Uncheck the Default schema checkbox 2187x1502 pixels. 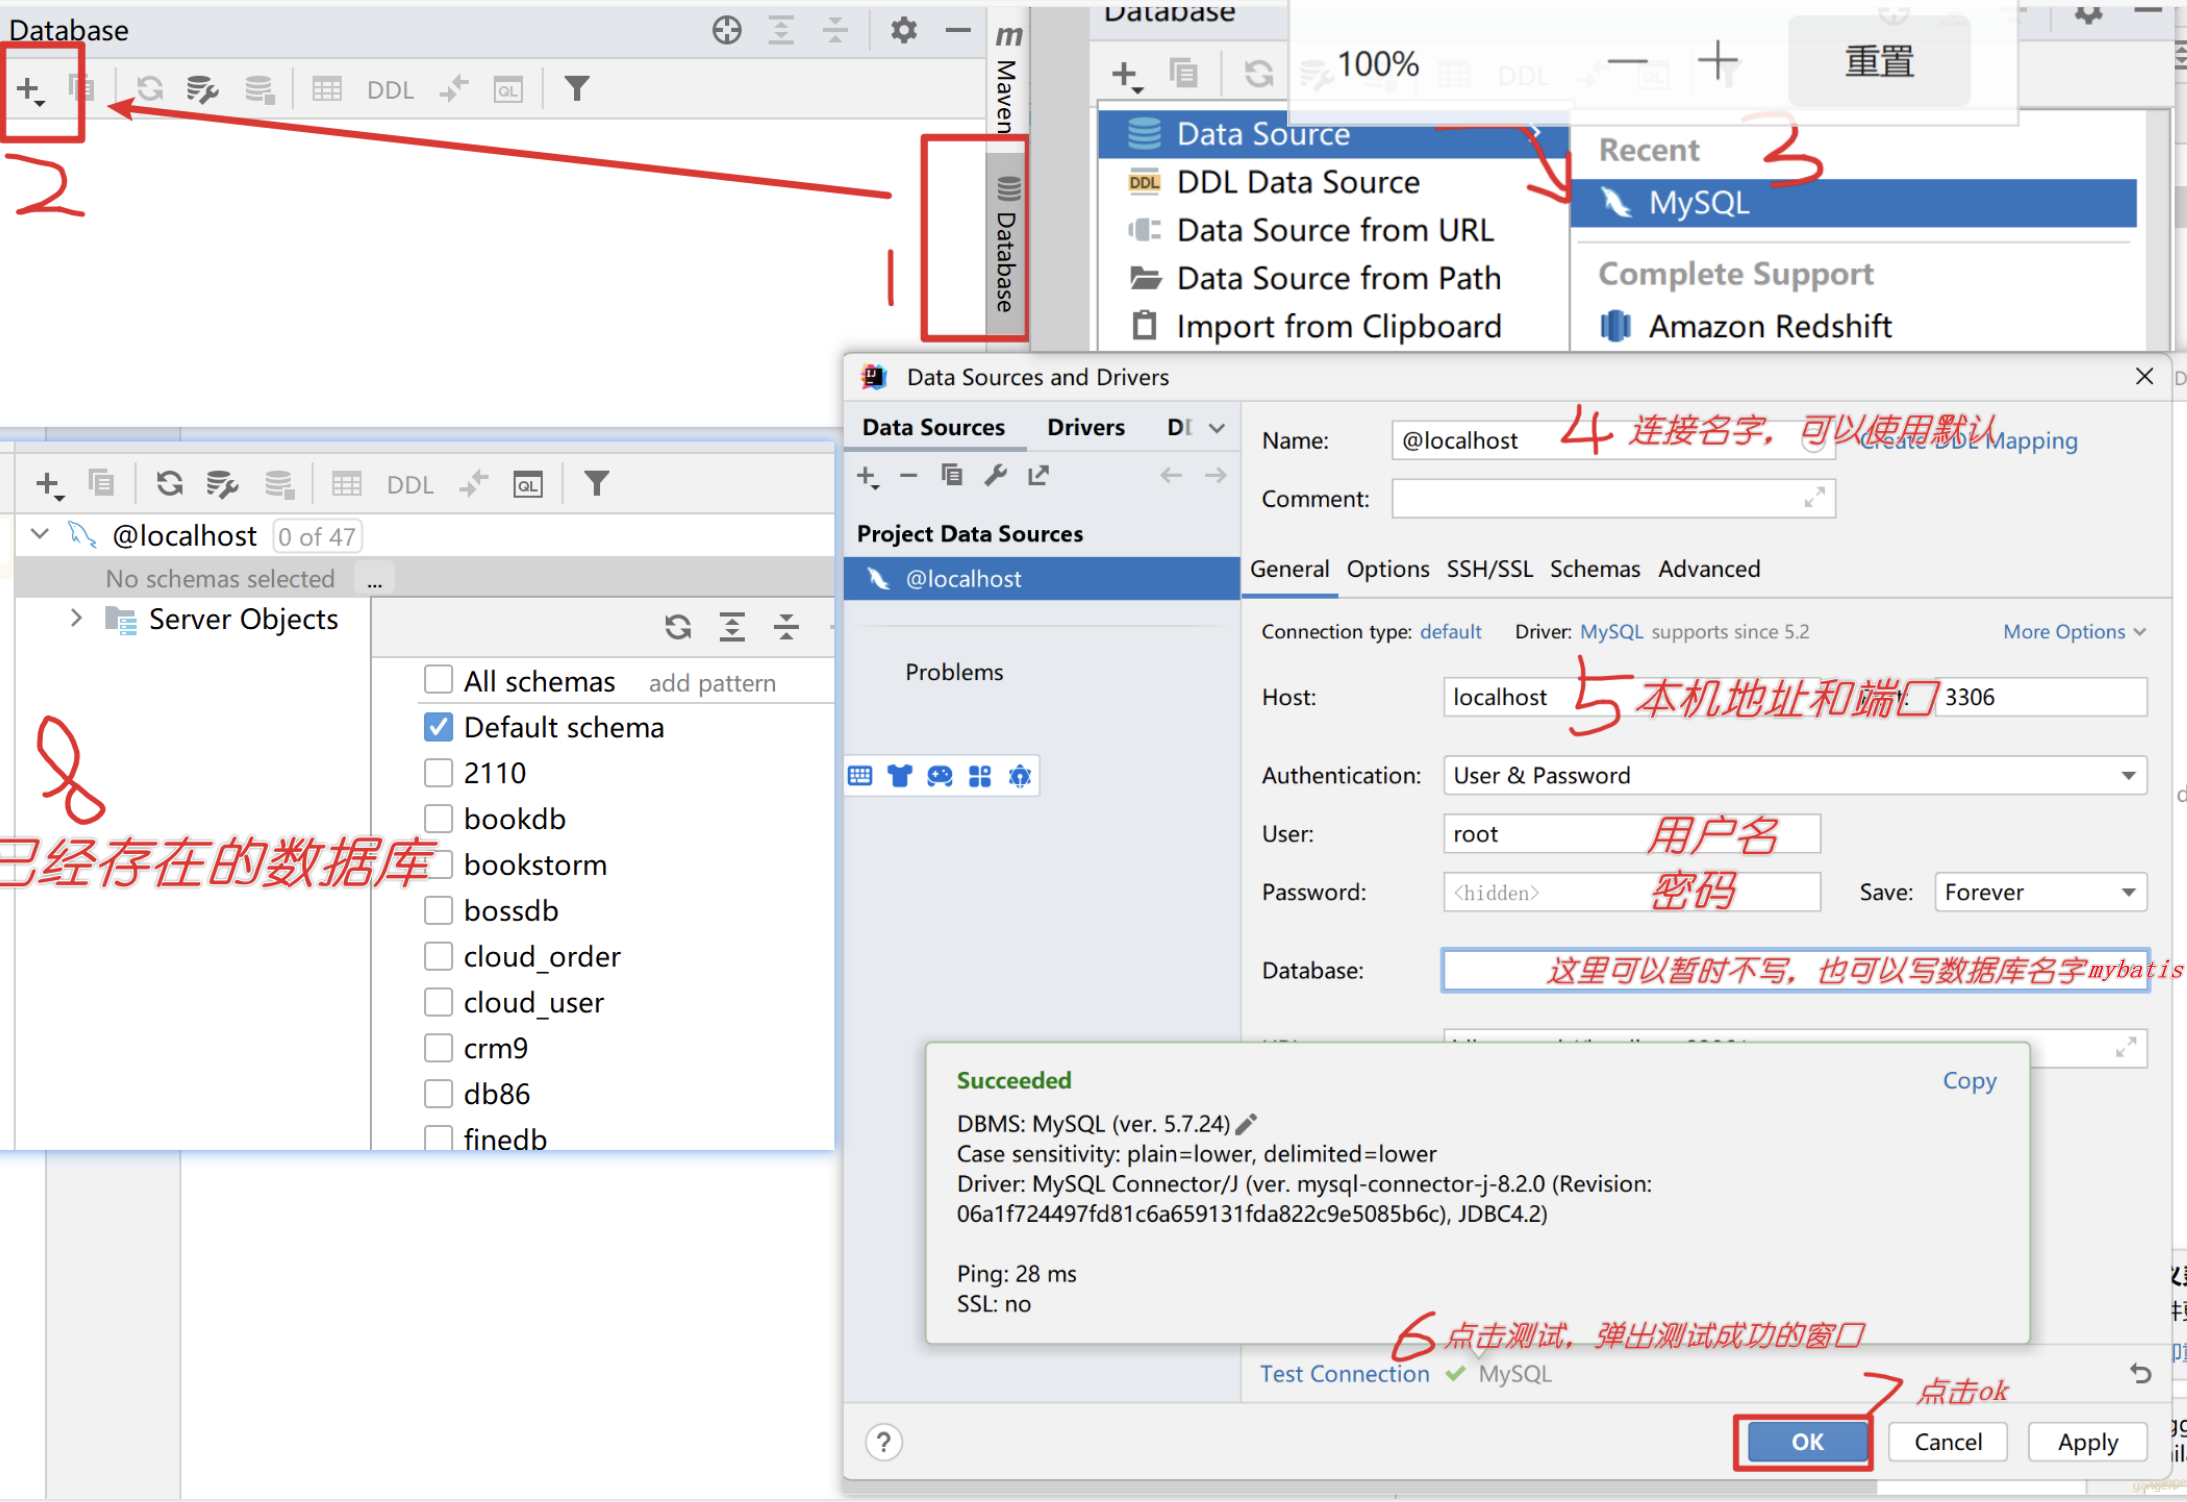tap(438, 726)
